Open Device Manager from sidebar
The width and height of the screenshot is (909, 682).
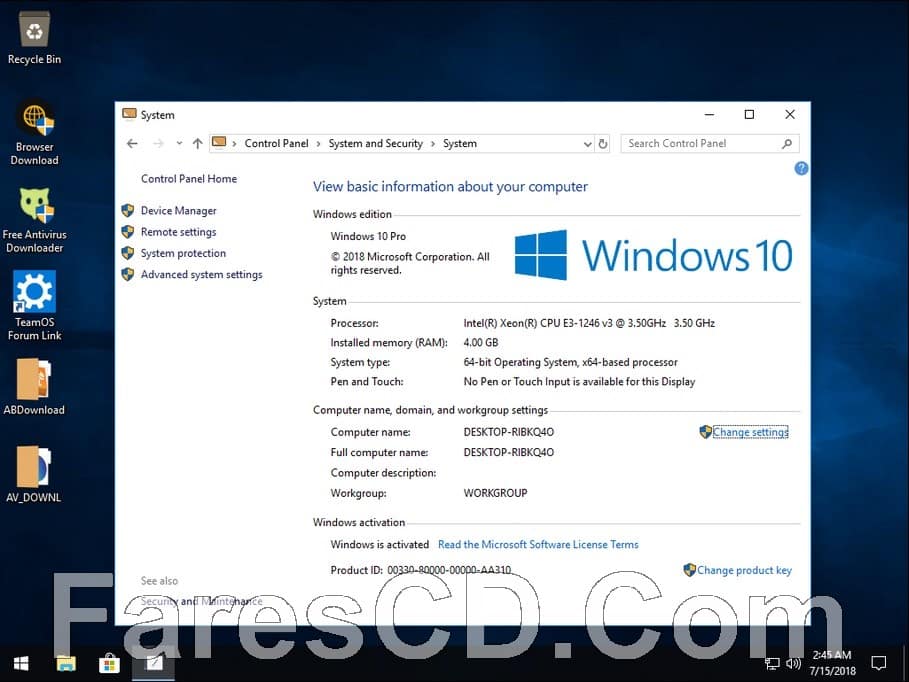(179, 211)
